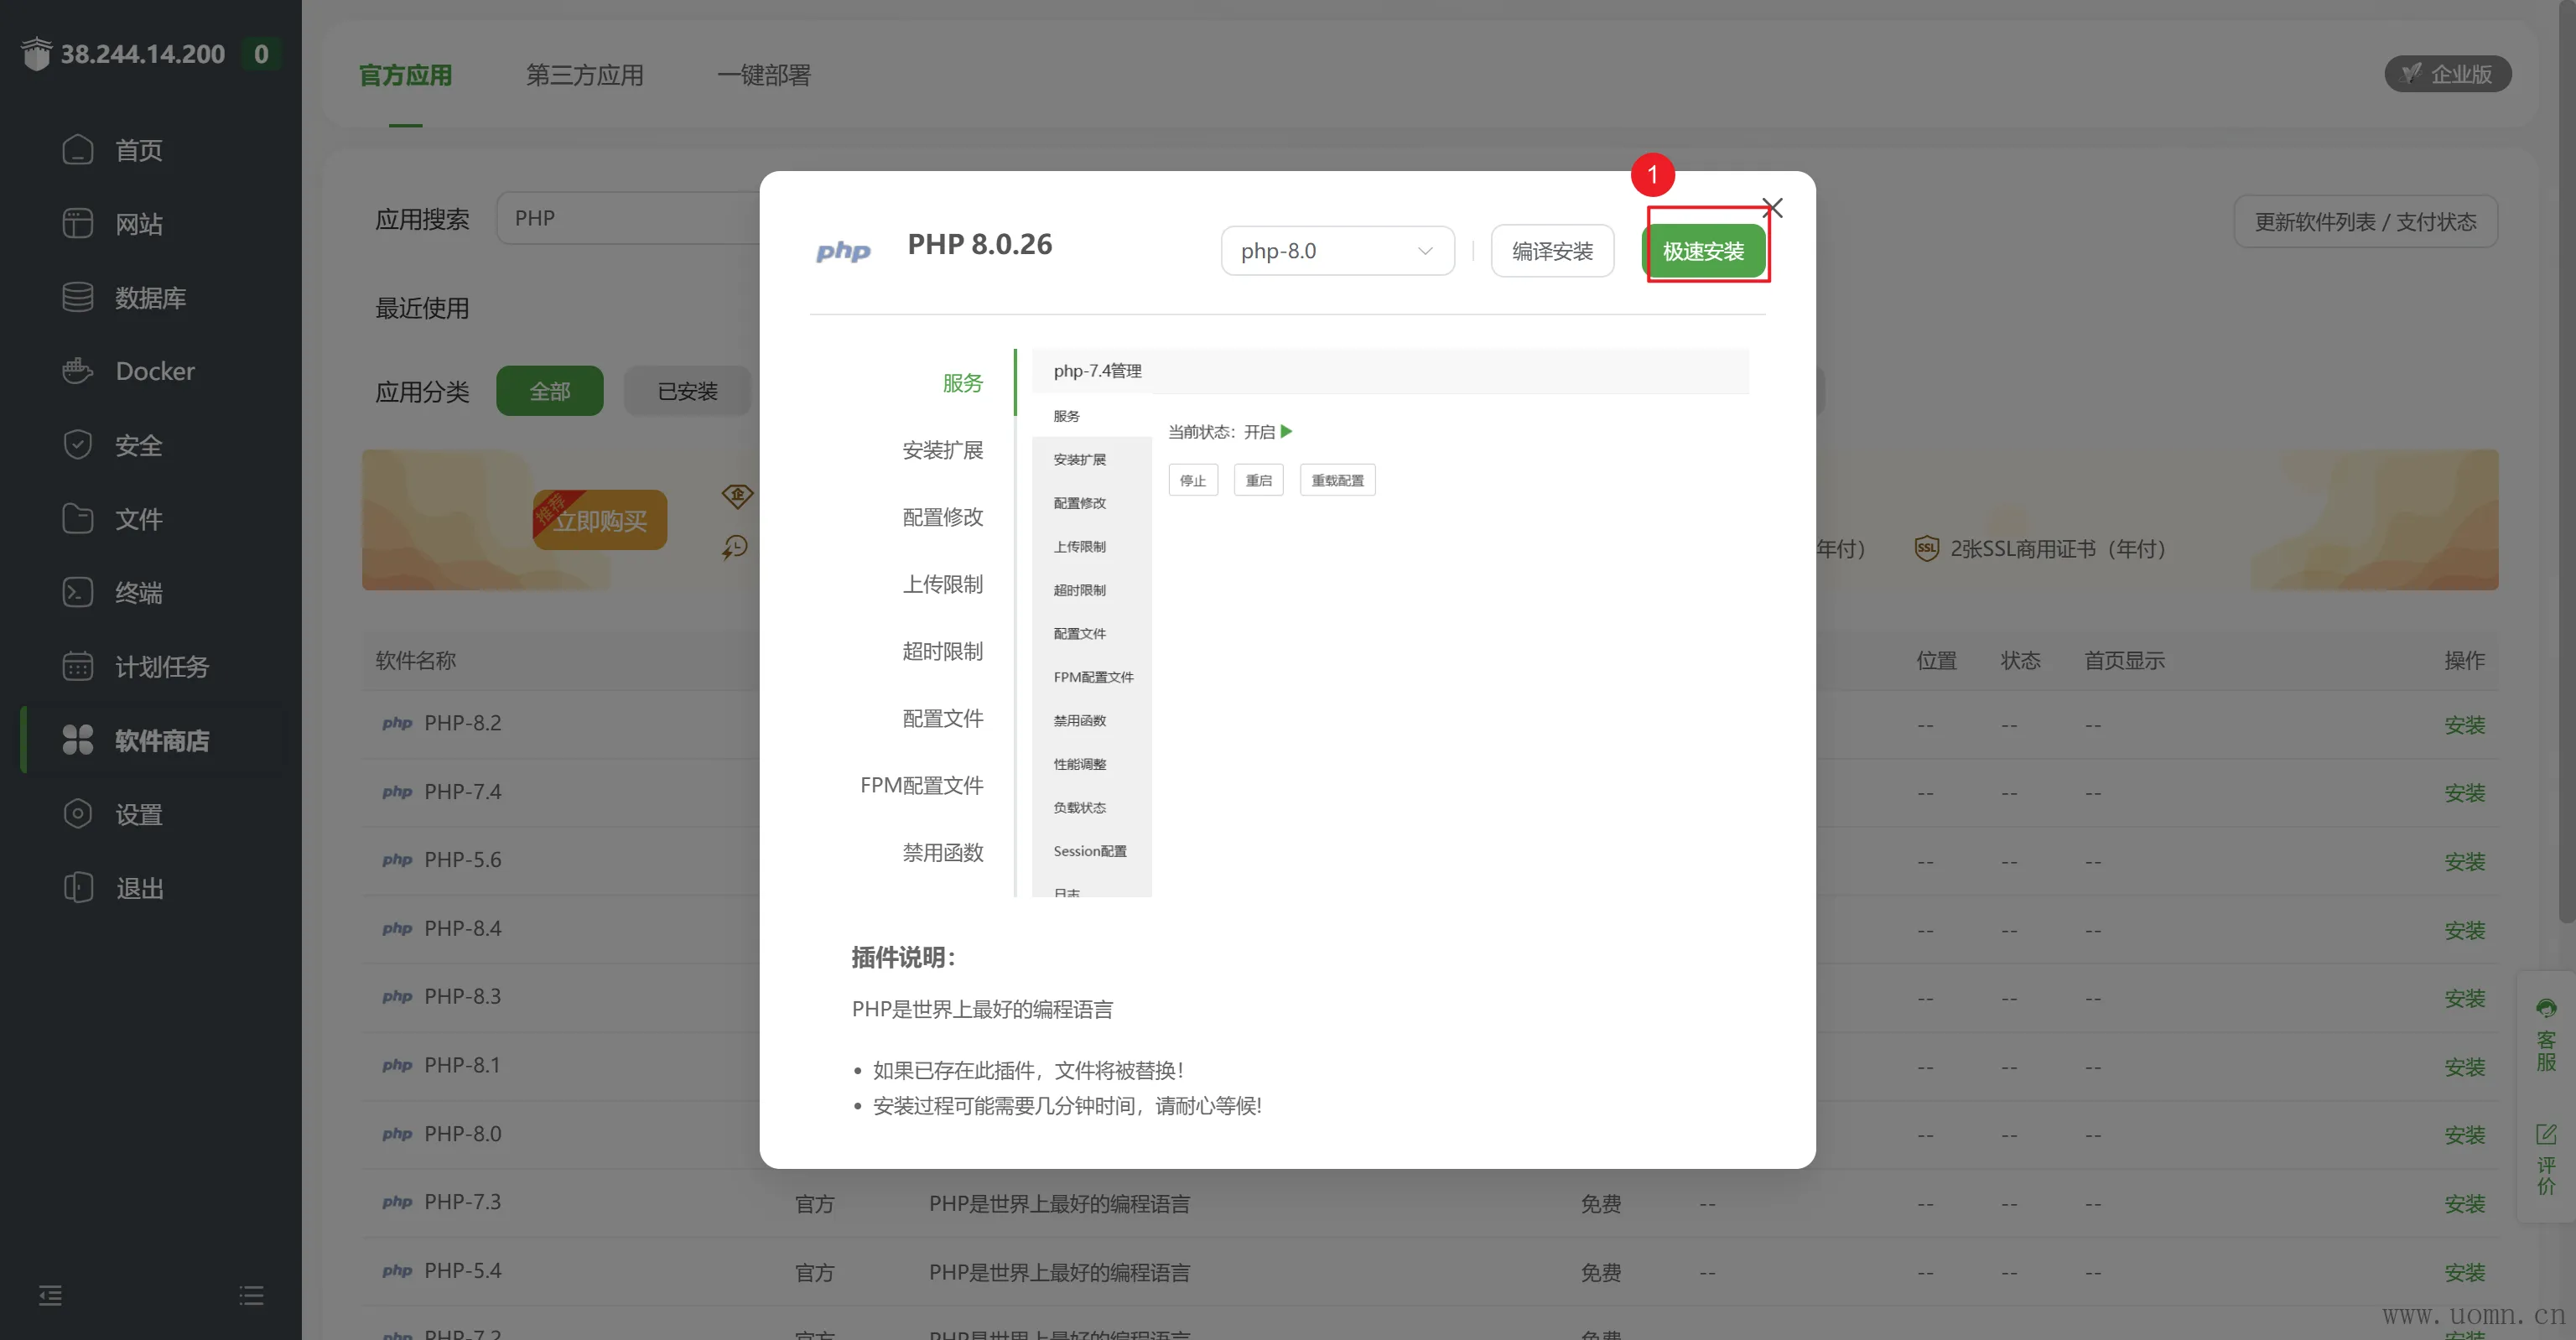Click the customer service headset icon
The height and width of the screenshot is (1340, 2576).
[x=2546, y=1008]
